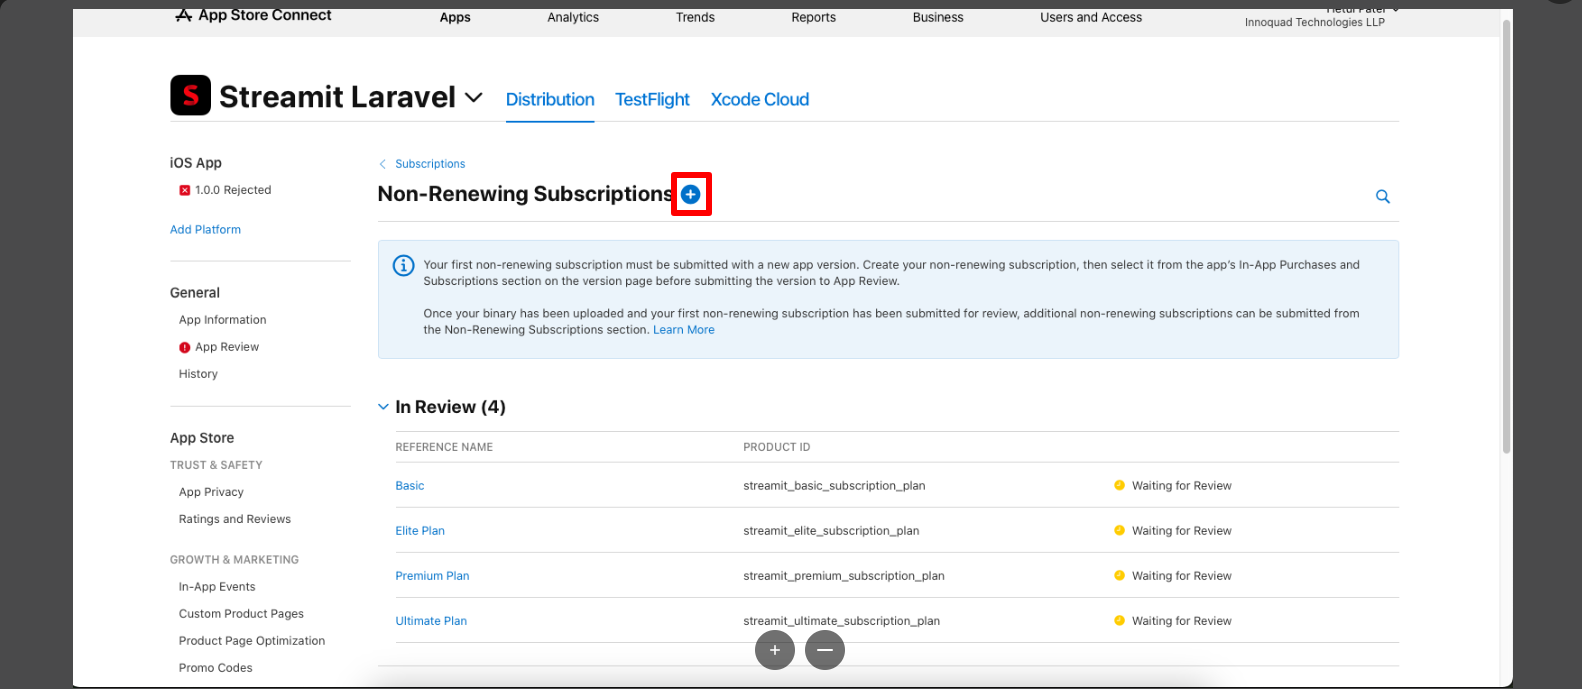Click the red rejected icon beside 1.0.0
The width and height of the screenshot is (1582, 689).
[x=184, y=190]
